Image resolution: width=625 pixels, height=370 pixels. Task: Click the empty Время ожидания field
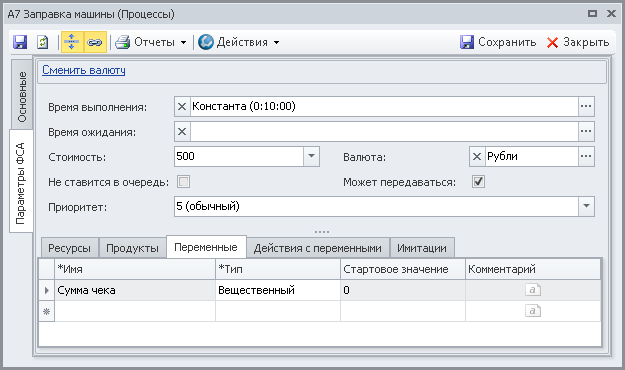tap(384, 132)
